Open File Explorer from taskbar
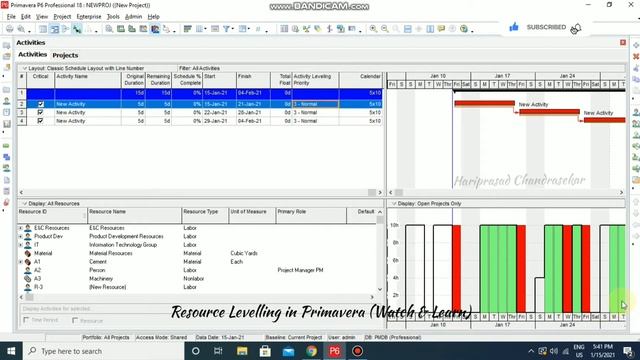Viewport: 640px width, 360px height. 242,351
